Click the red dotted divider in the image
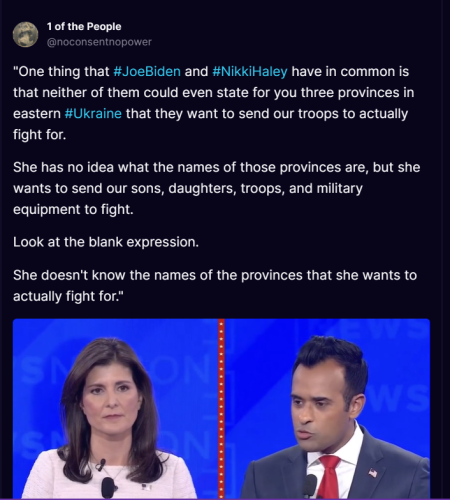450x500 pixels. tap(221, 409)
